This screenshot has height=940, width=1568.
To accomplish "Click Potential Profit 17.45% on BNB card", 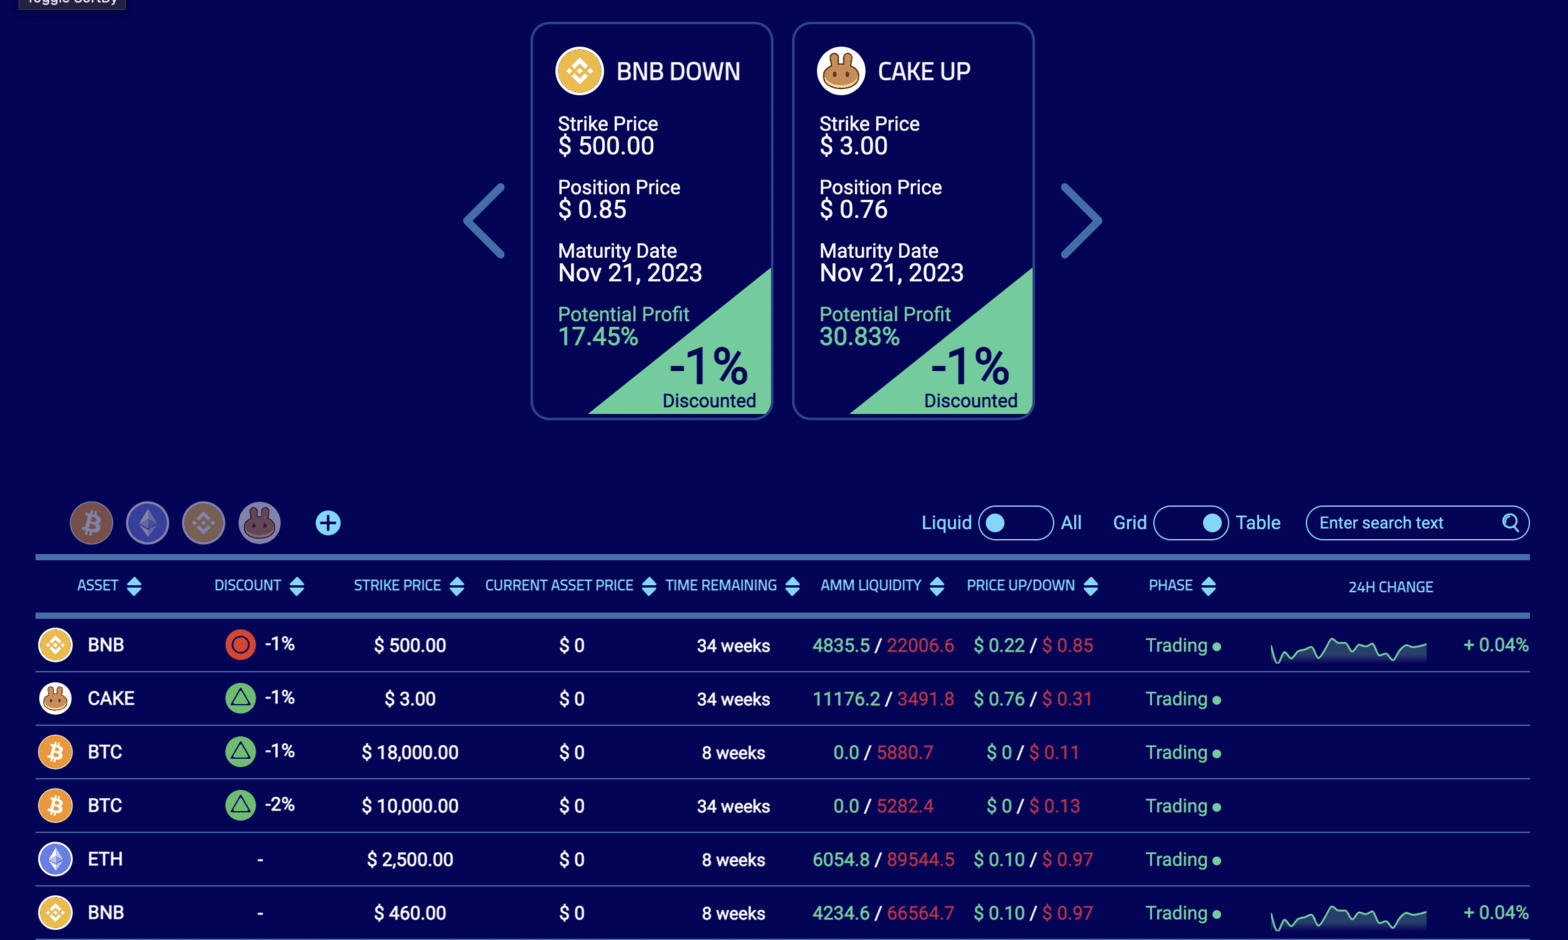I will coord(623,326).
